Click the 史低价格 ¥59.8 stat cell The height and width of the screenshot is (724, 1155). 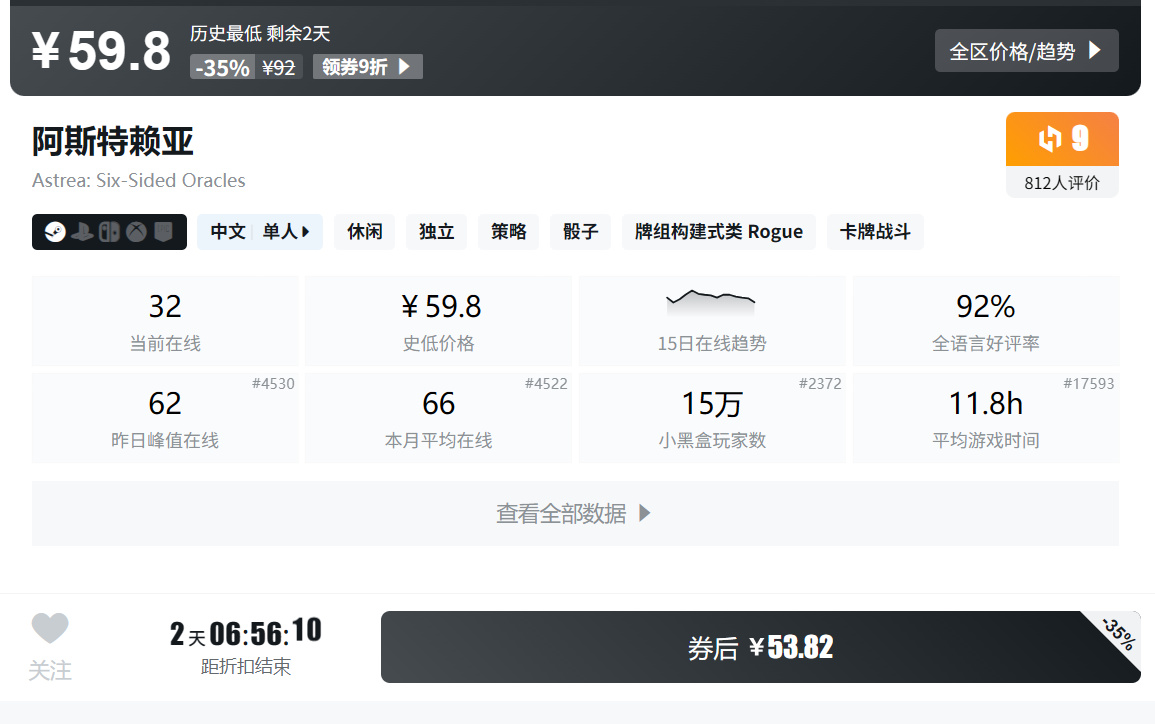(x=439, y=321)
